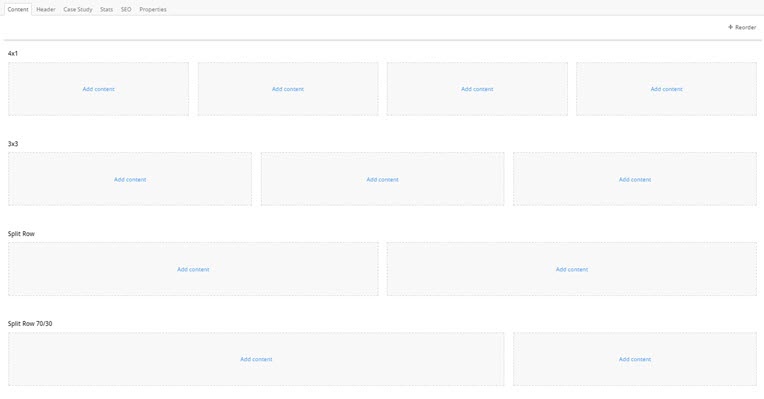Add content to narrow 70/30 cell

tap(635, 359)
